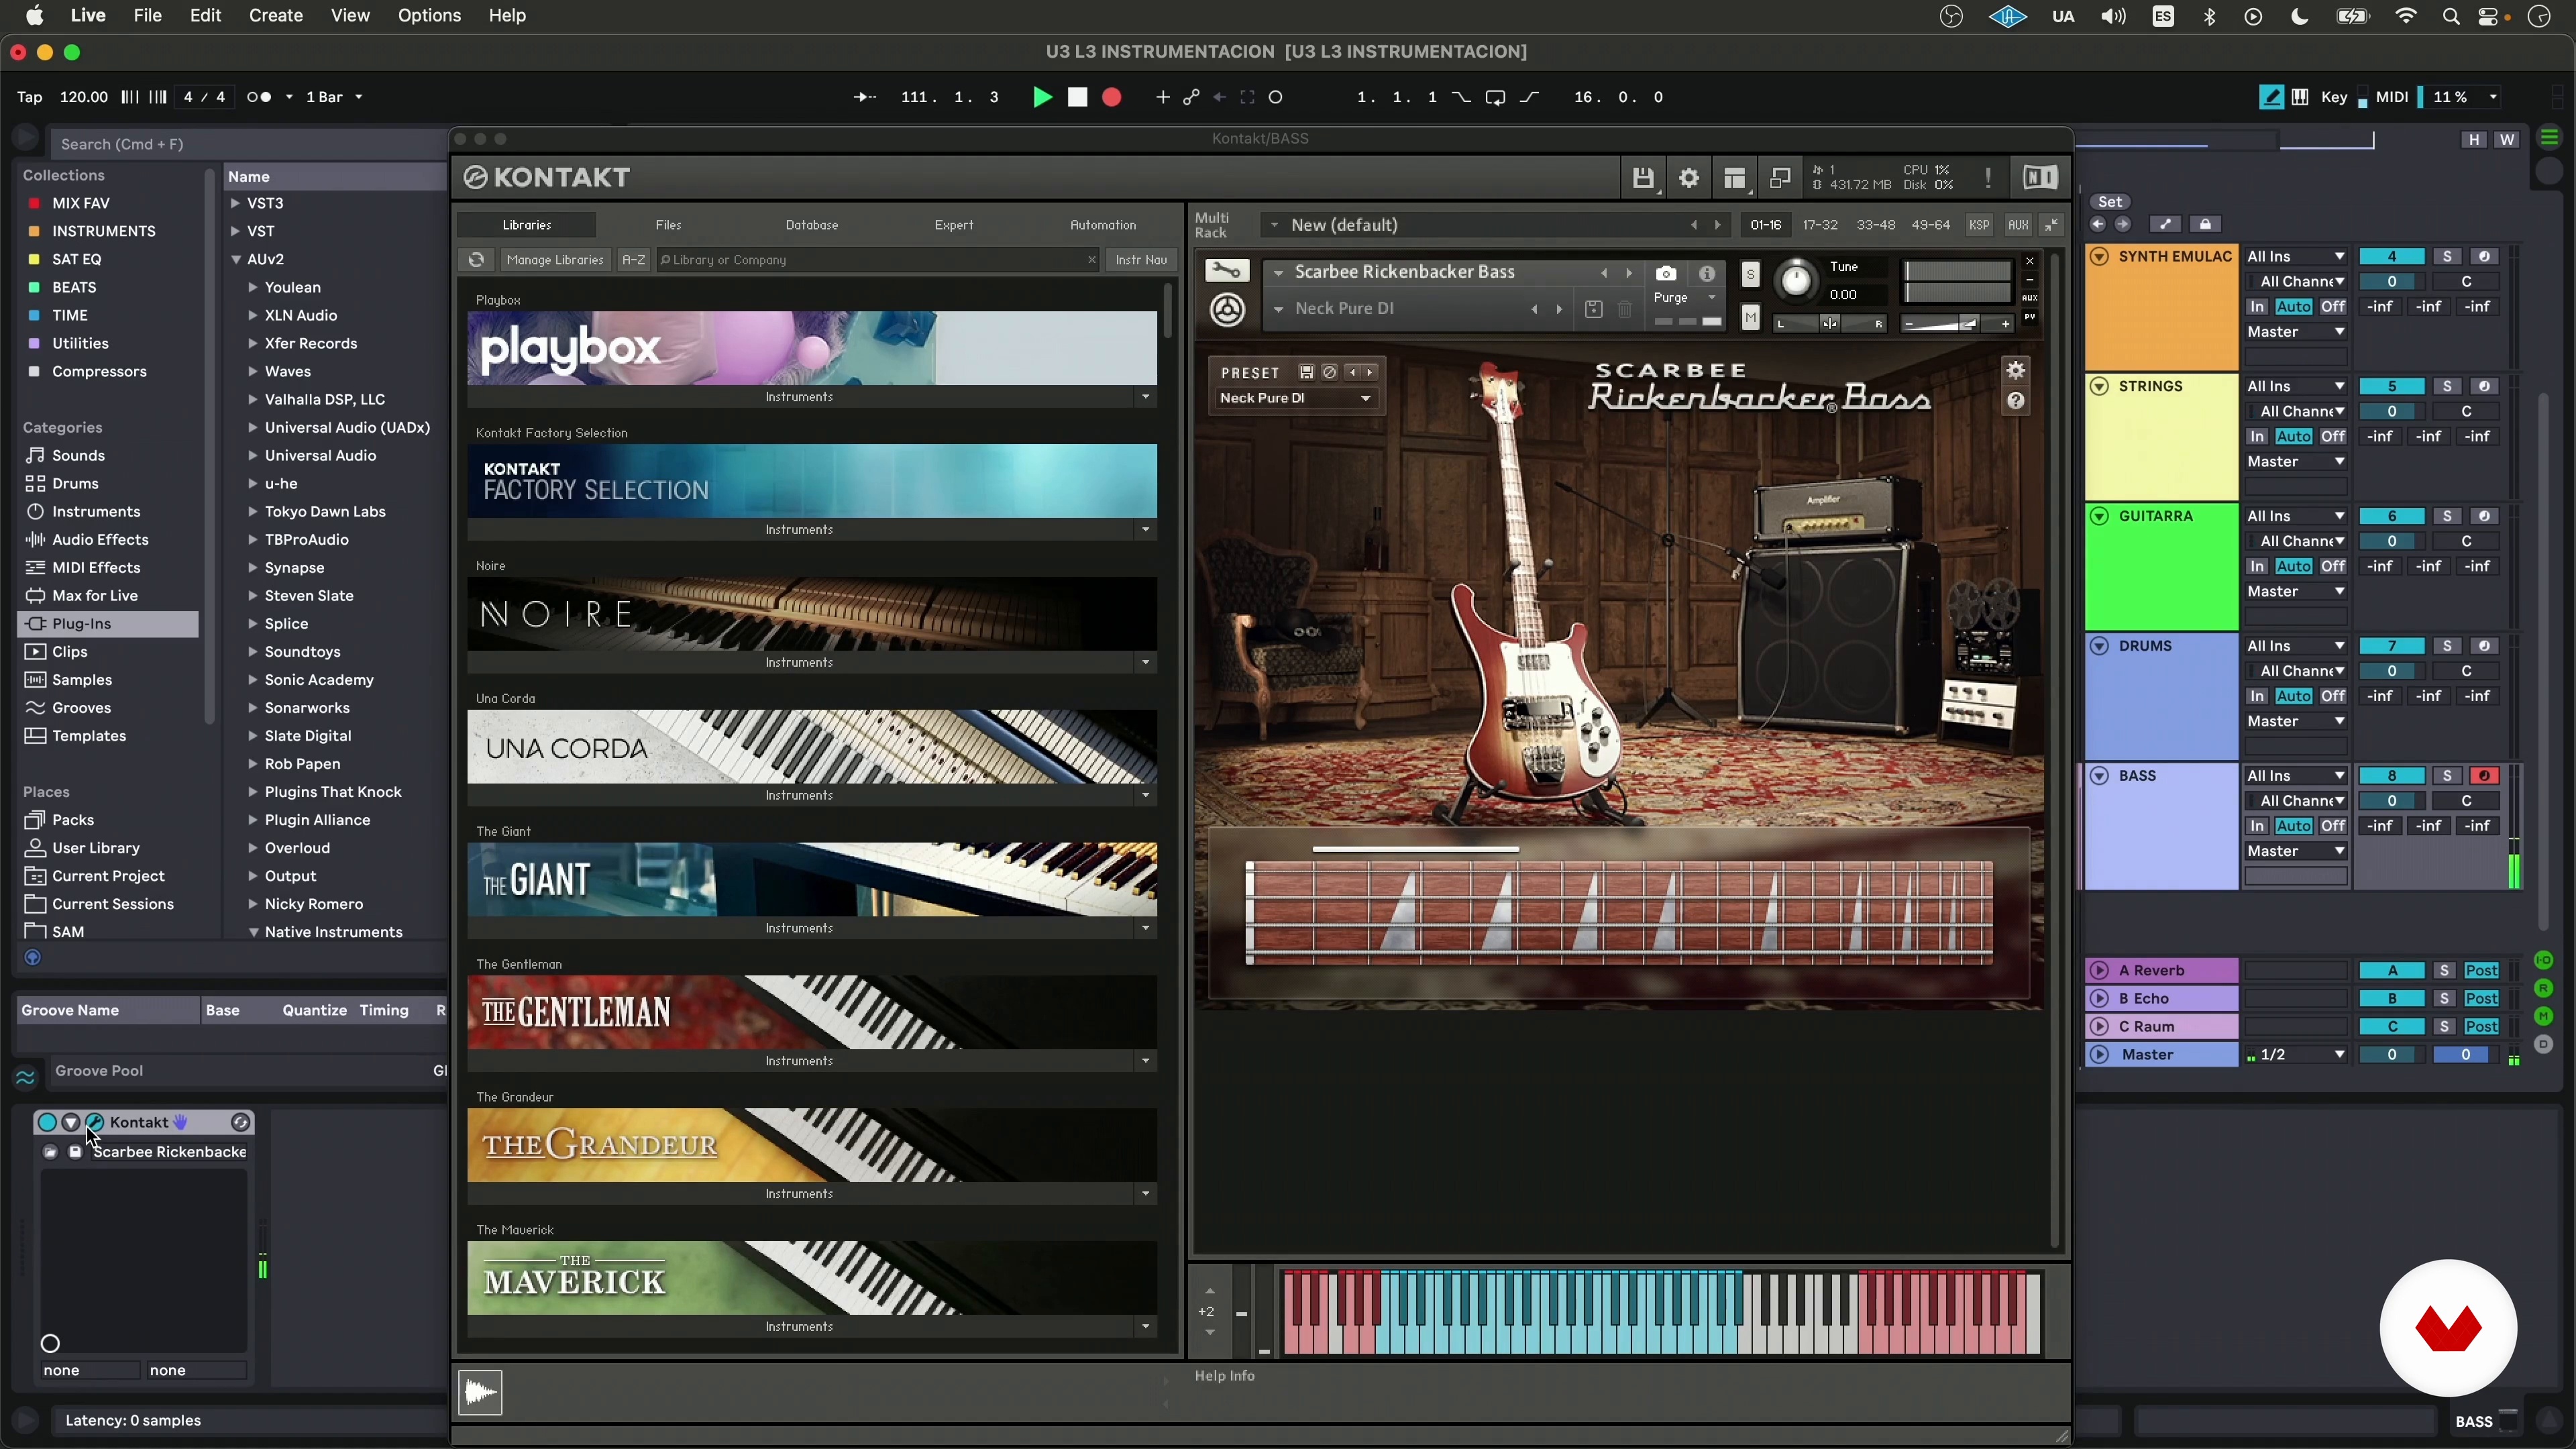This screenshot has height=1449, width=2576.
Task: Open Scarbee instrument settings gear
Action: pyautogui.click(x=2016, y=370)
